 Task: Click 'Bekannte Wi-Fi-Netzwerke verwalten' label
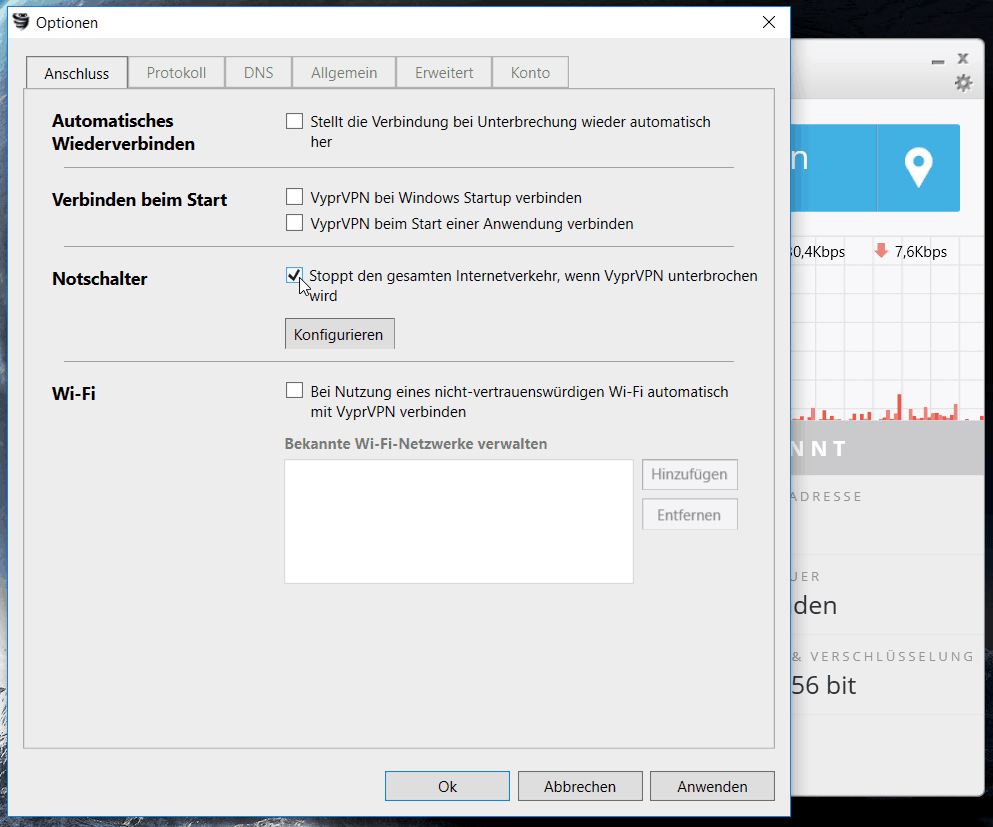coord(416,443)
